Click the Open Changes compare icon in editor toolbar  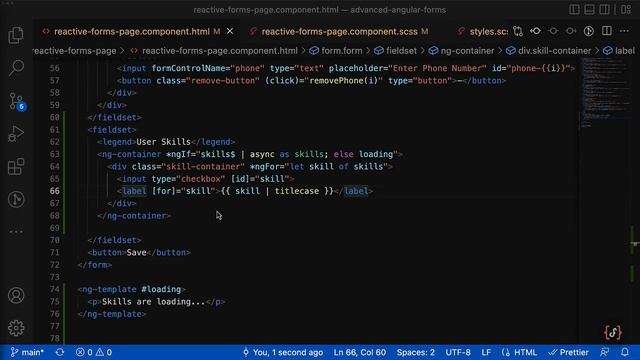[518, 31]
